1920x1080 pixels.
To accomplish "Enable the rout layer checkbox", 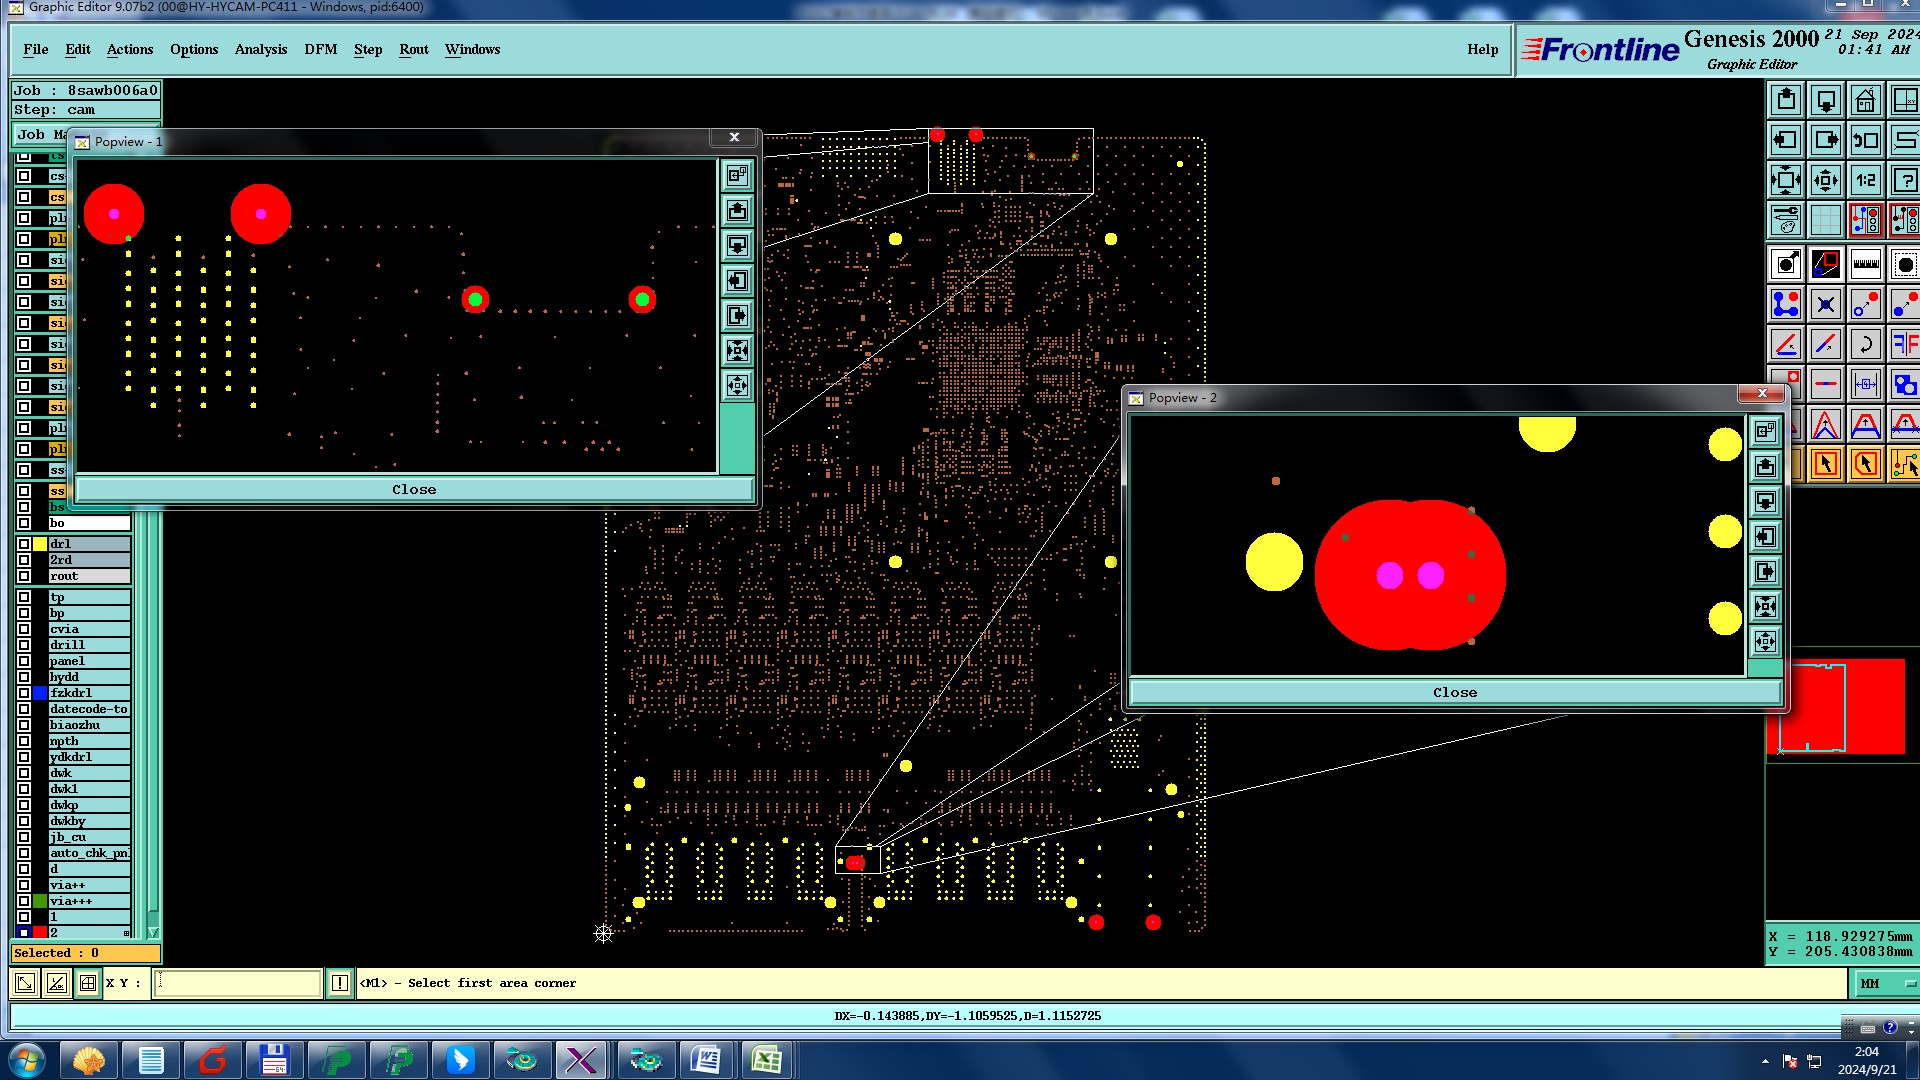I will [x=24, y=576].
